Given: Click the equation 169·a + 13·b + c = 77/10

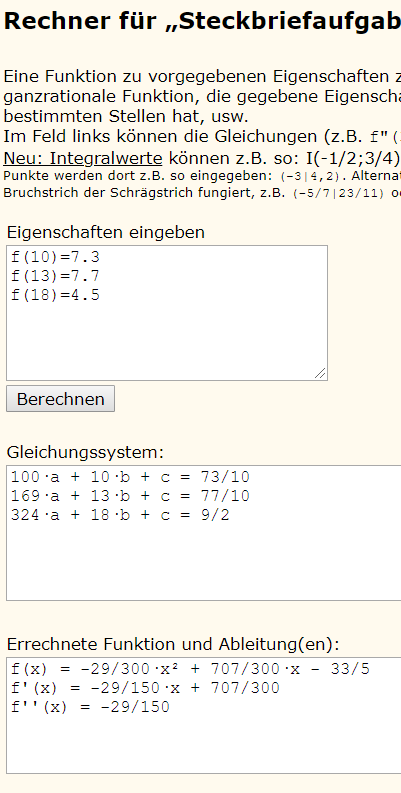Looking at the screenshot, I should (130, 496).
